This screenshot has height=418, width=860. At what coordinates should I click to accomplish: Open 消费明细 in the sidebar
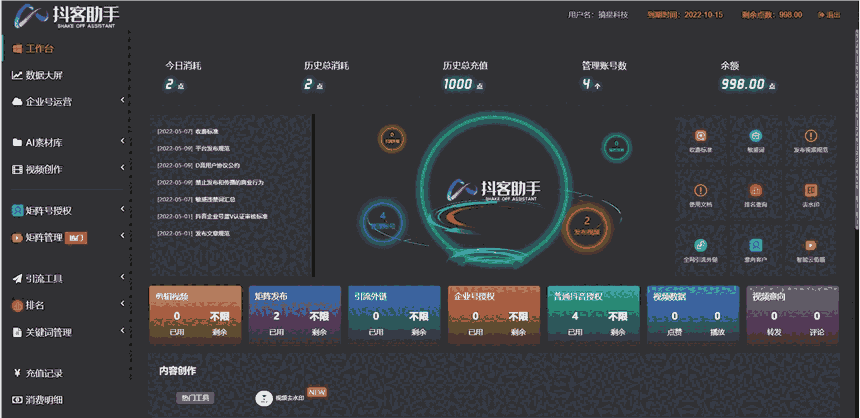click(x=44, y=399)
